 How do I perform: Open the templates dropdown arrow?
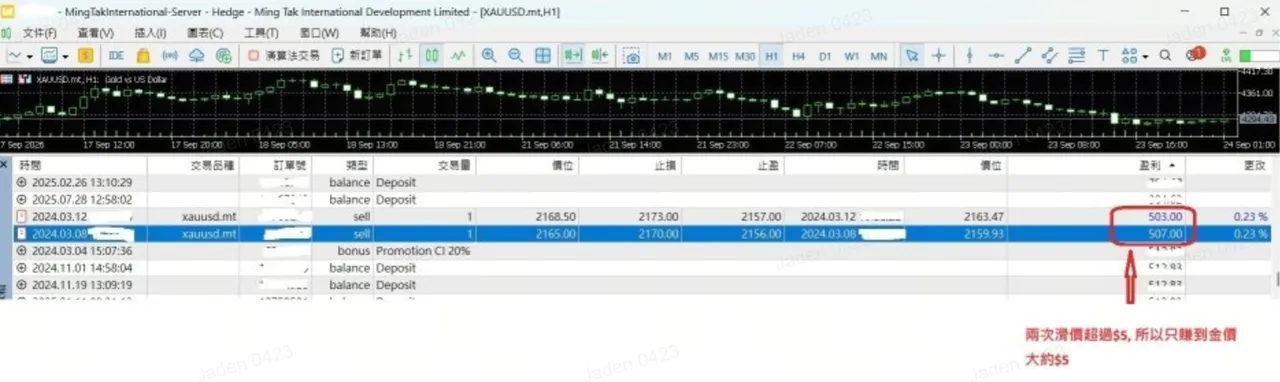66,56
